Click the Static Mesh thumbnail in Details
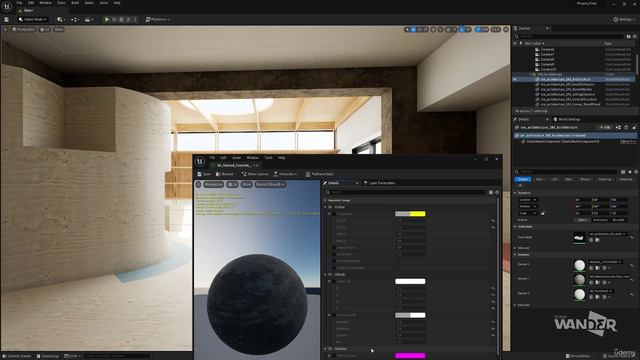Viewport: 640px width, 360px height. pos(579,237)
